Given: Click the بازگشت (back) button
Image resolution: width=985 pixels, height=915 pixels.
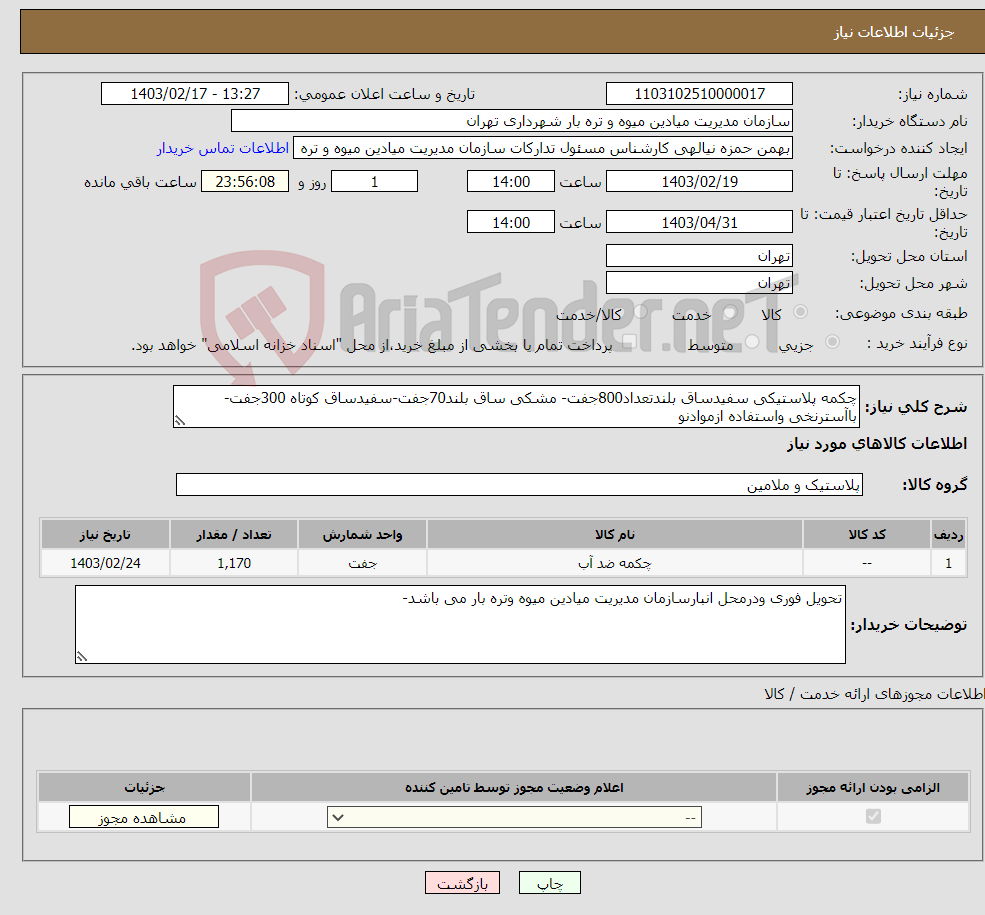Looking at the screenshot, I should click(x=462, y=883).
